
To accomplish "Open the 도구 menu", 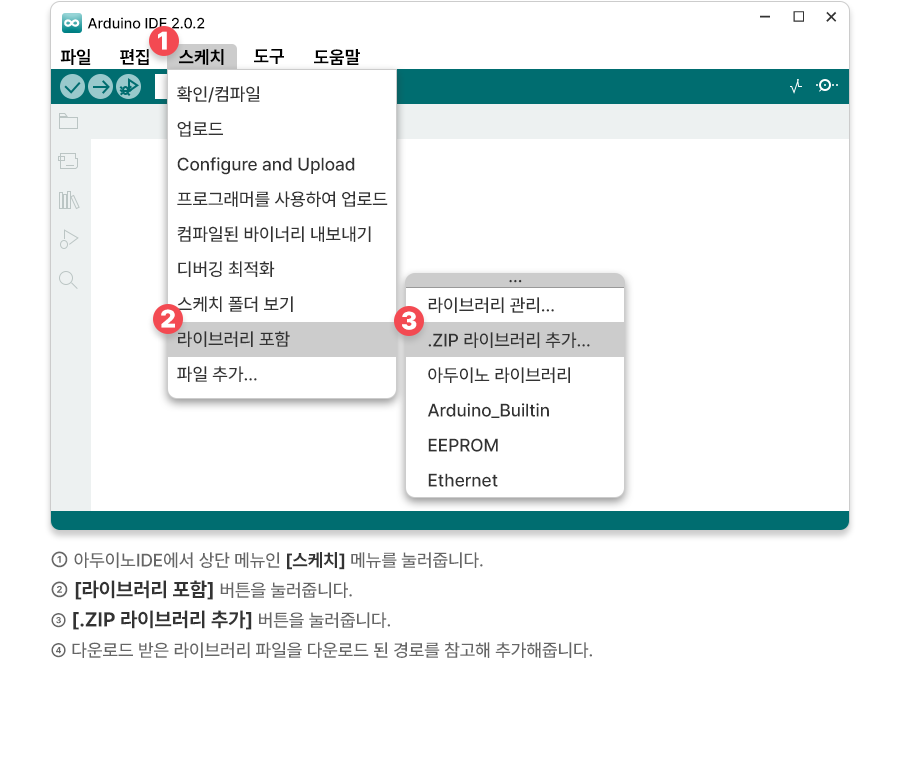I will 269,57.
